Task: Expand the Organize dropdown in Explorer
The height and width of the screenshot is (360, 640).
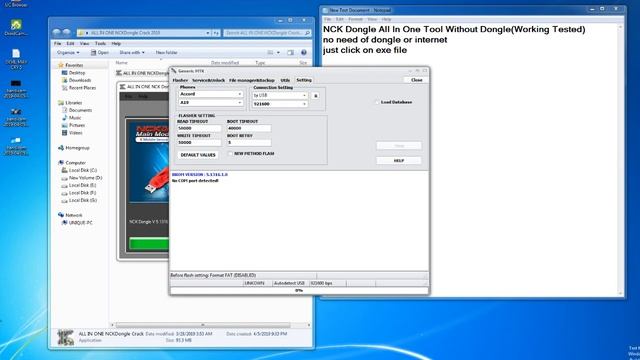Action: (x=68, y=53)
